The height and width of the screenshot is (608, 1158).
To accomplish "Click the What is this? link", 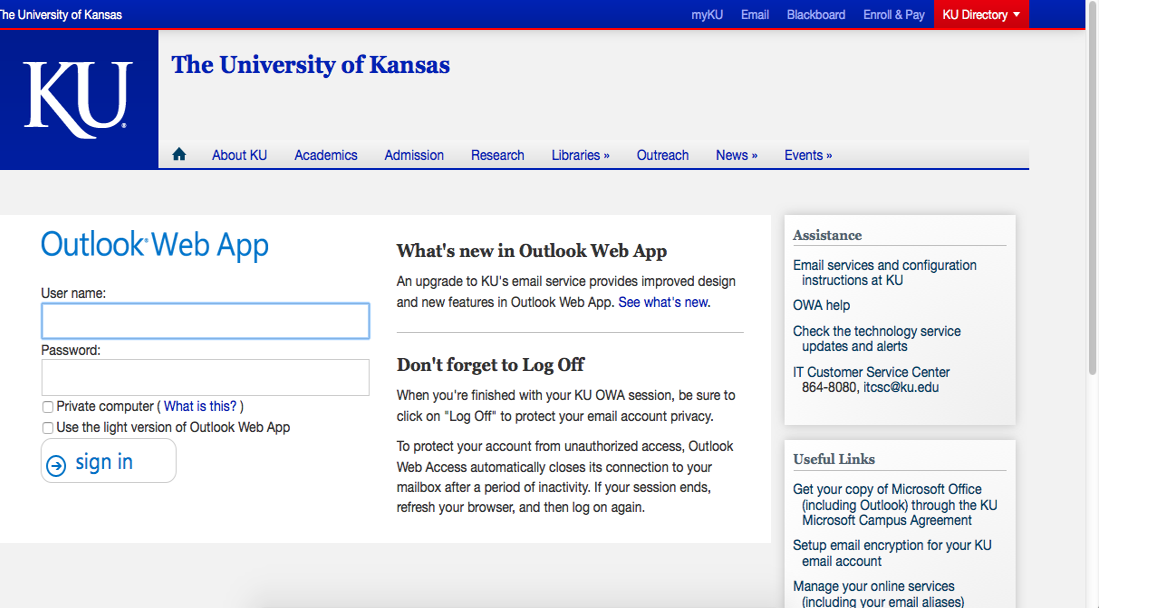I will (200, 406).
